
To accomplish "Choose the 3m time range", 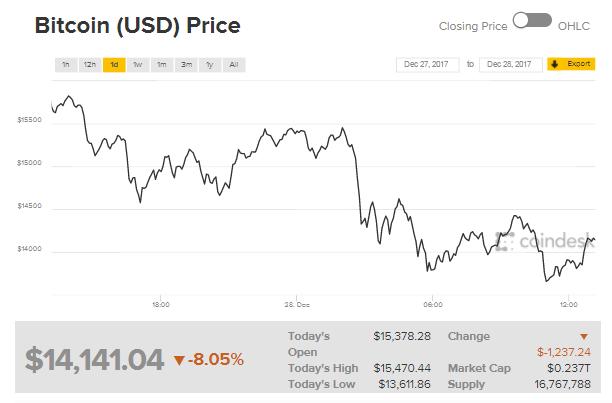I will (186, 64).
